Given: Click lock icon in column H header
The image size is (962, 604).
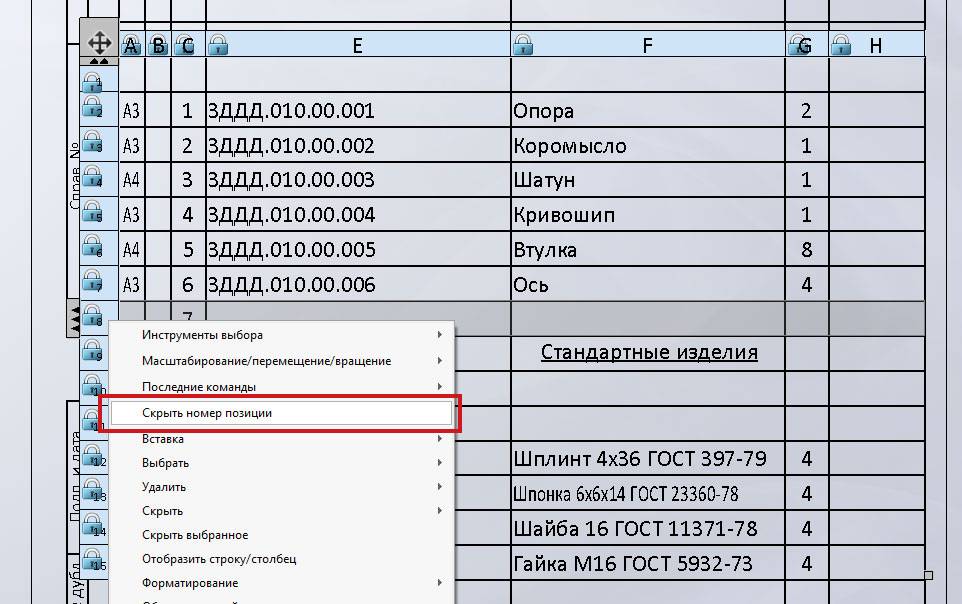Looking at the screenshot, I should pyautogui.click(x=843, y=45).
